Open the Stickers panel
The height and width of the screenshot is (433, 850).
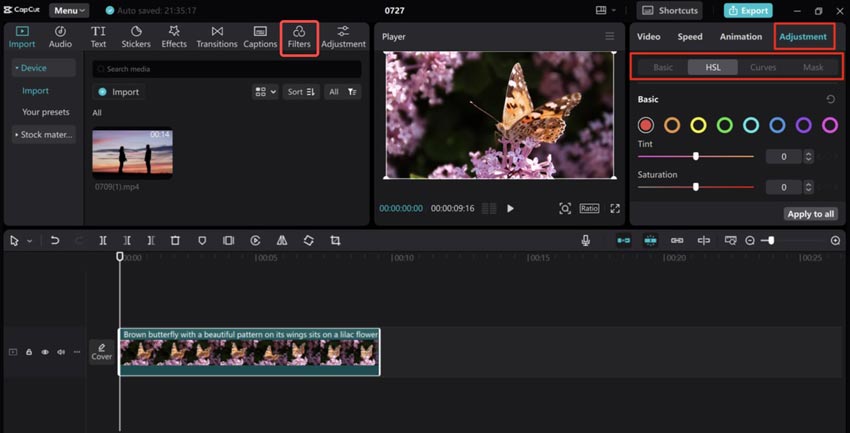[136, 37]
